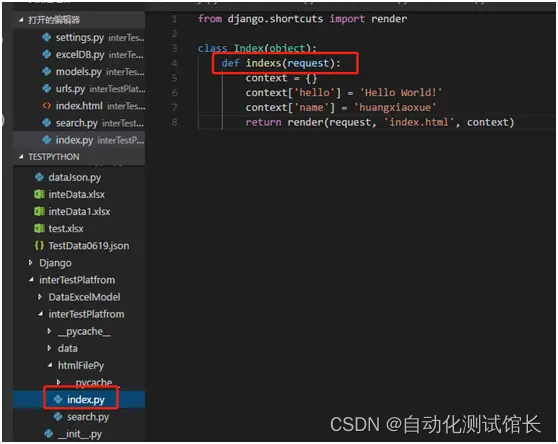
Task: Open settings.py from open editors
Action: [x=79, y=37]
